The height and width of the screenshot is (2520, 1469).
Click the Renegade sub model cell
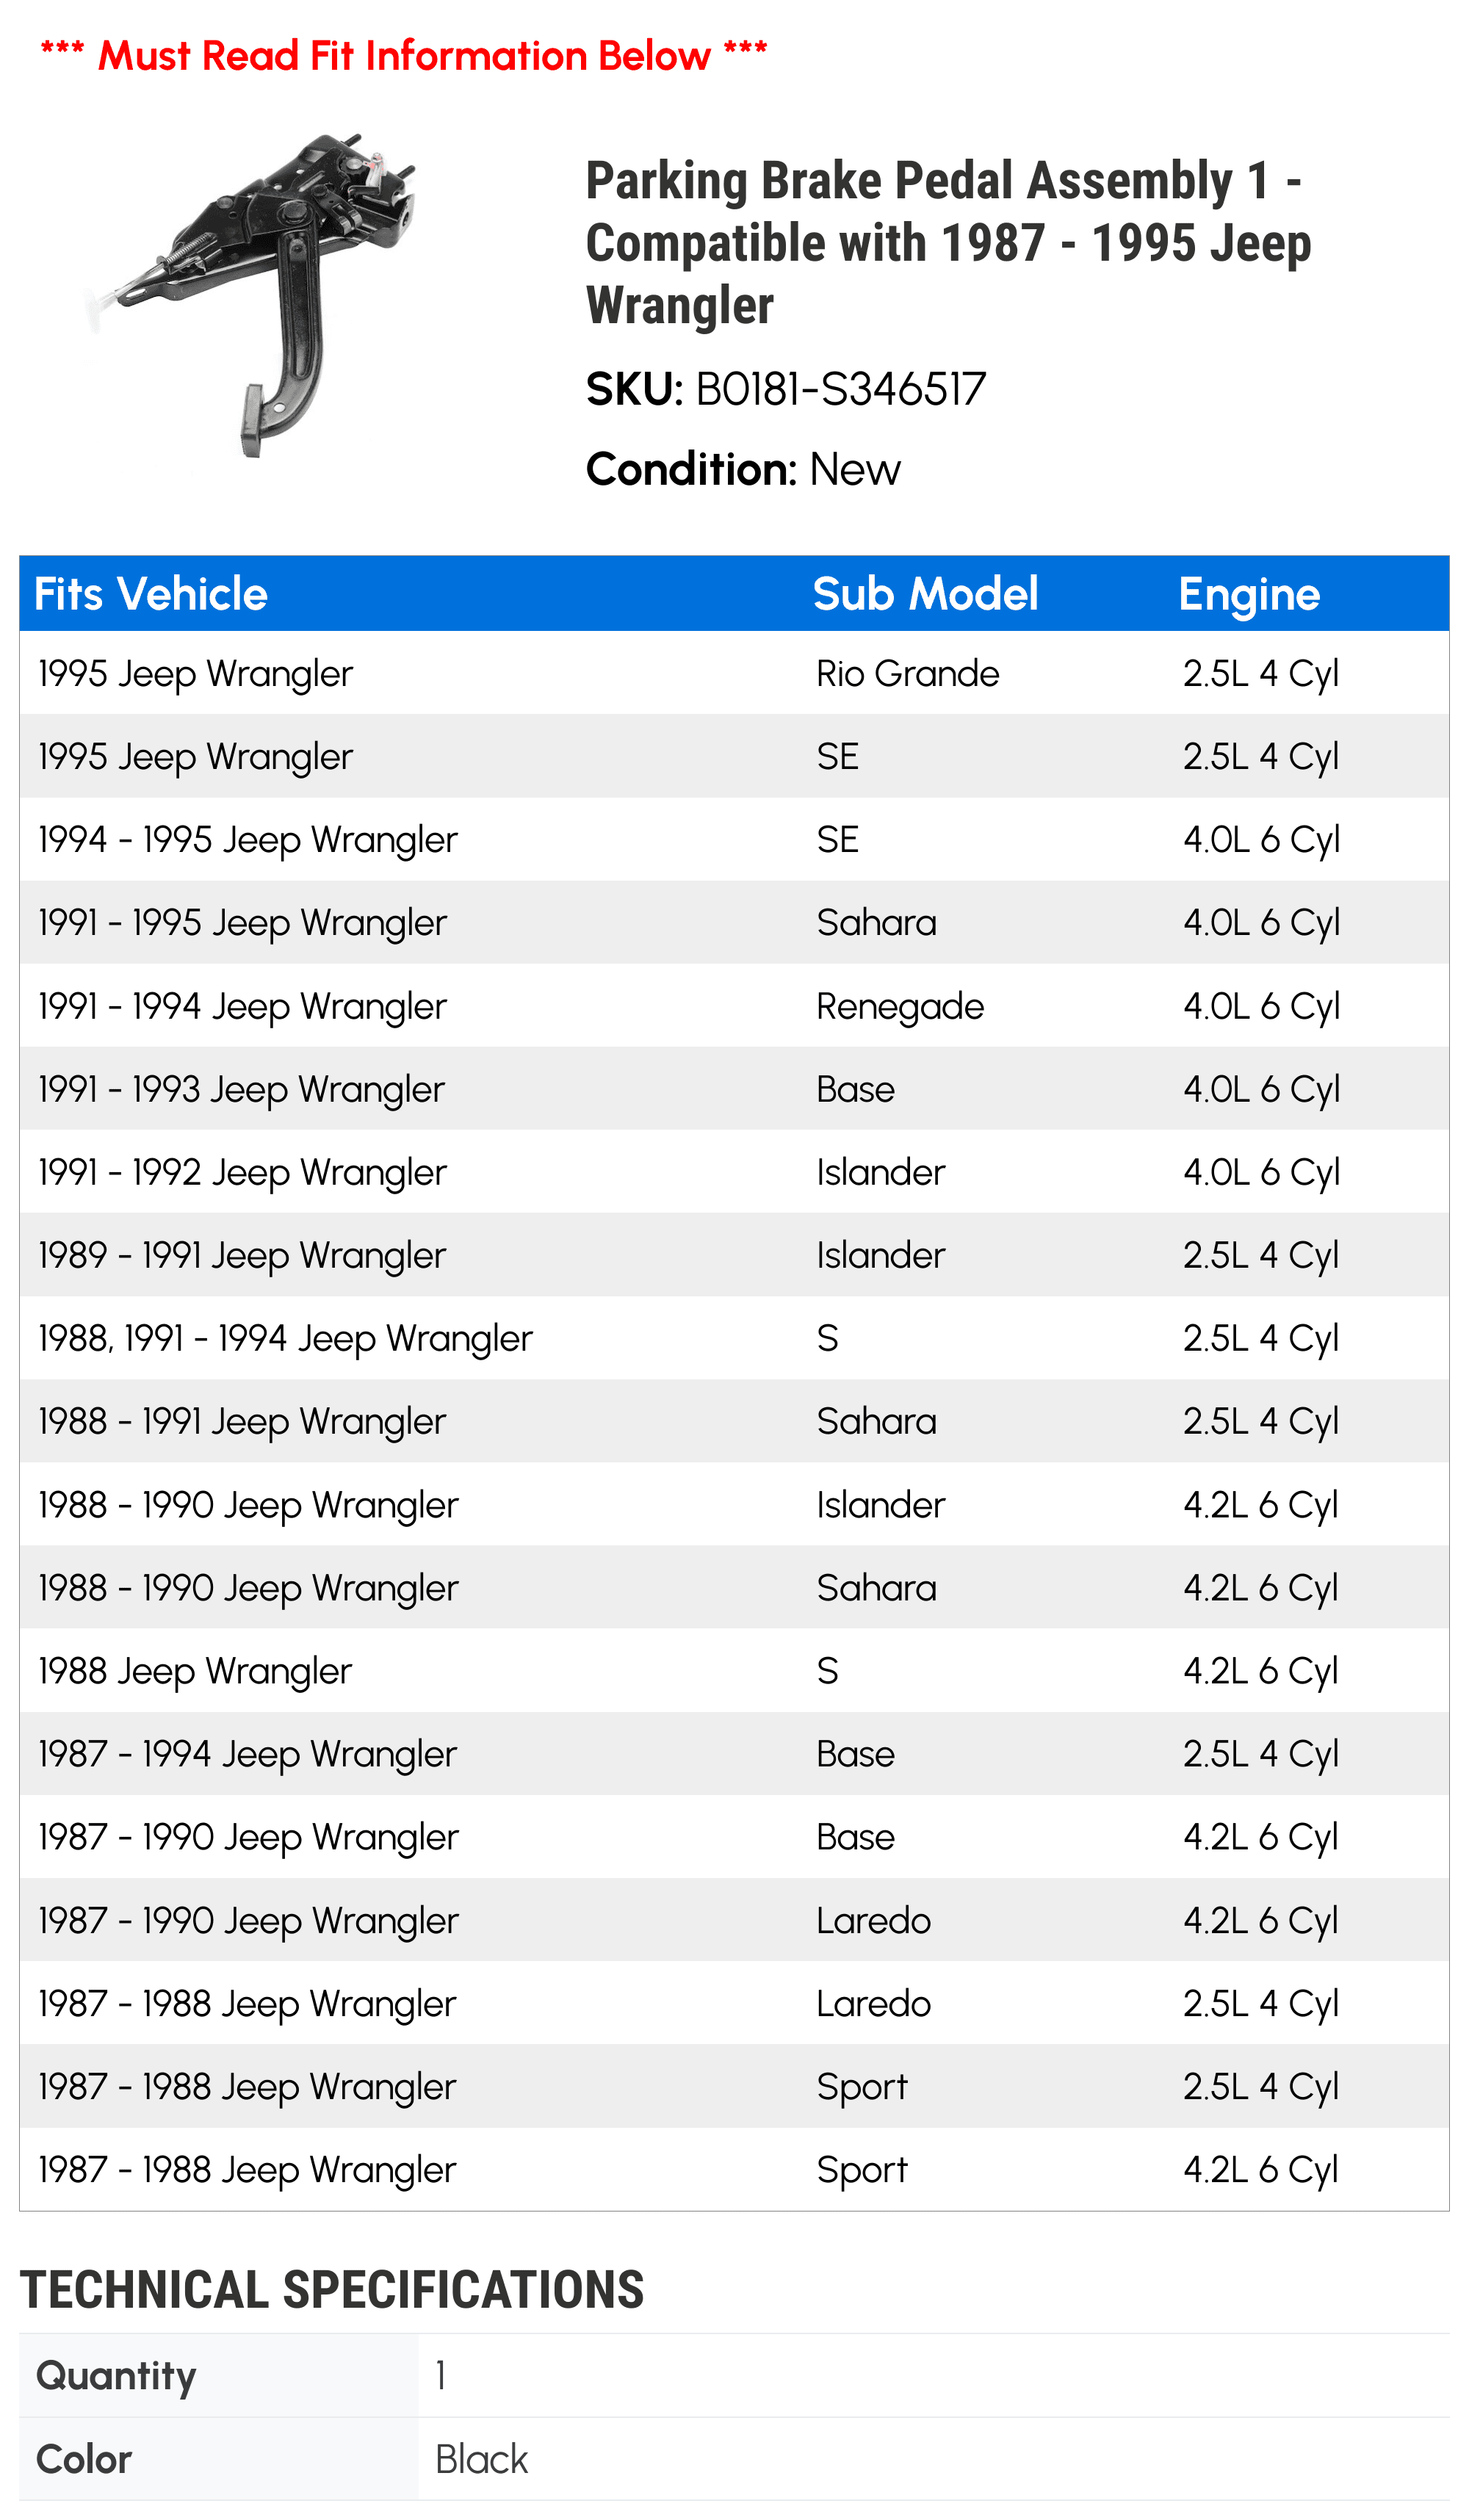tap(900, 1006)
